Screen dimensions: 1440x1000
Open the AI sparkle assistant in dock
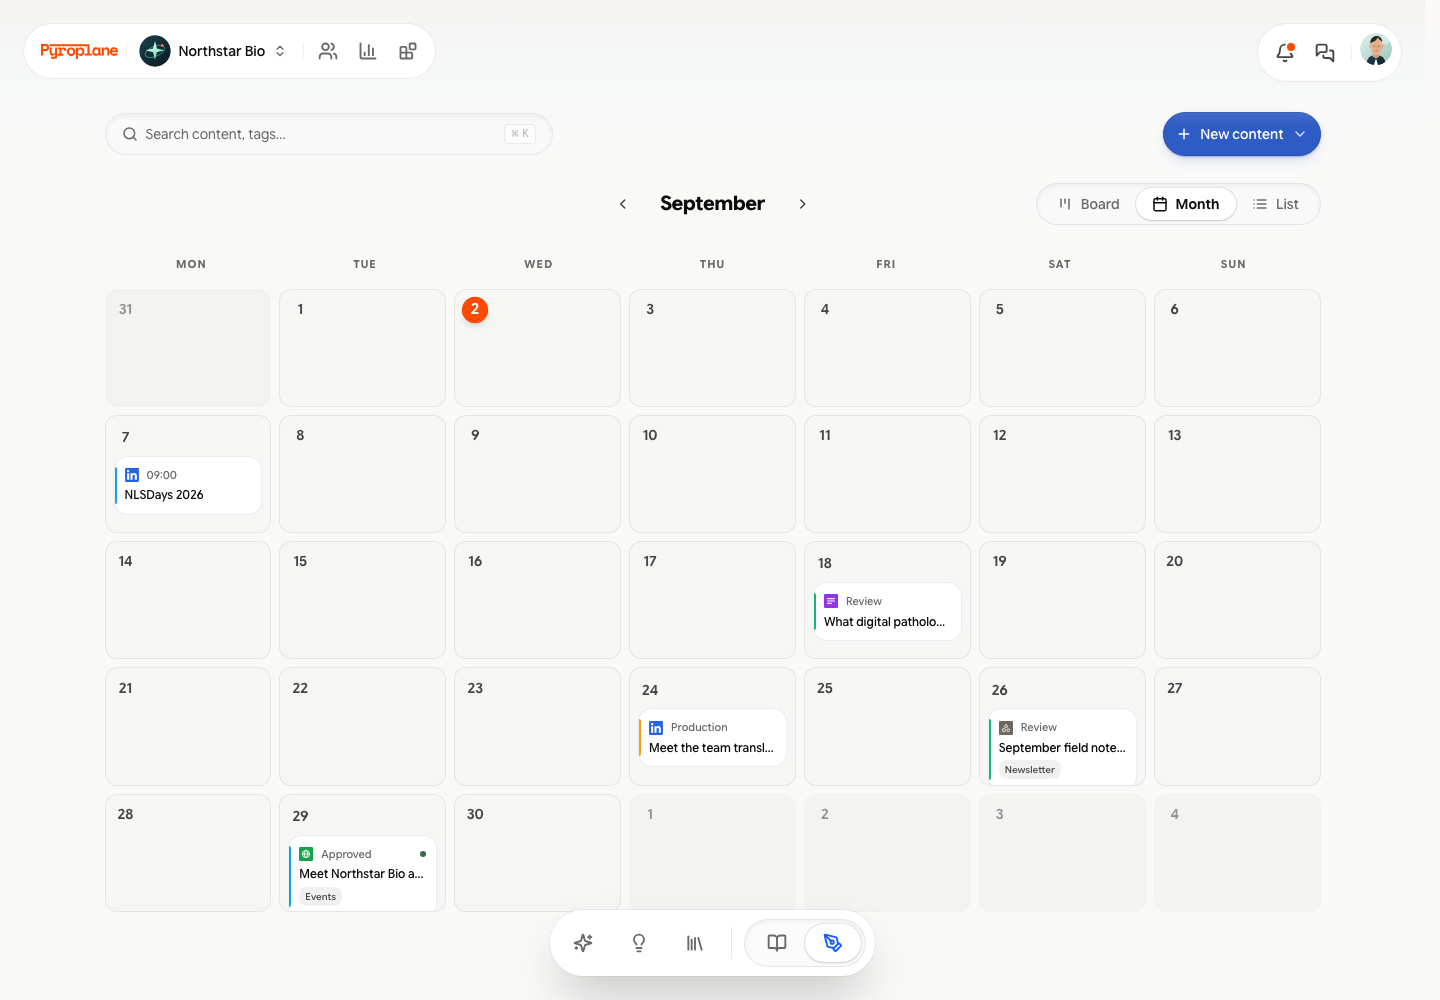584,943
